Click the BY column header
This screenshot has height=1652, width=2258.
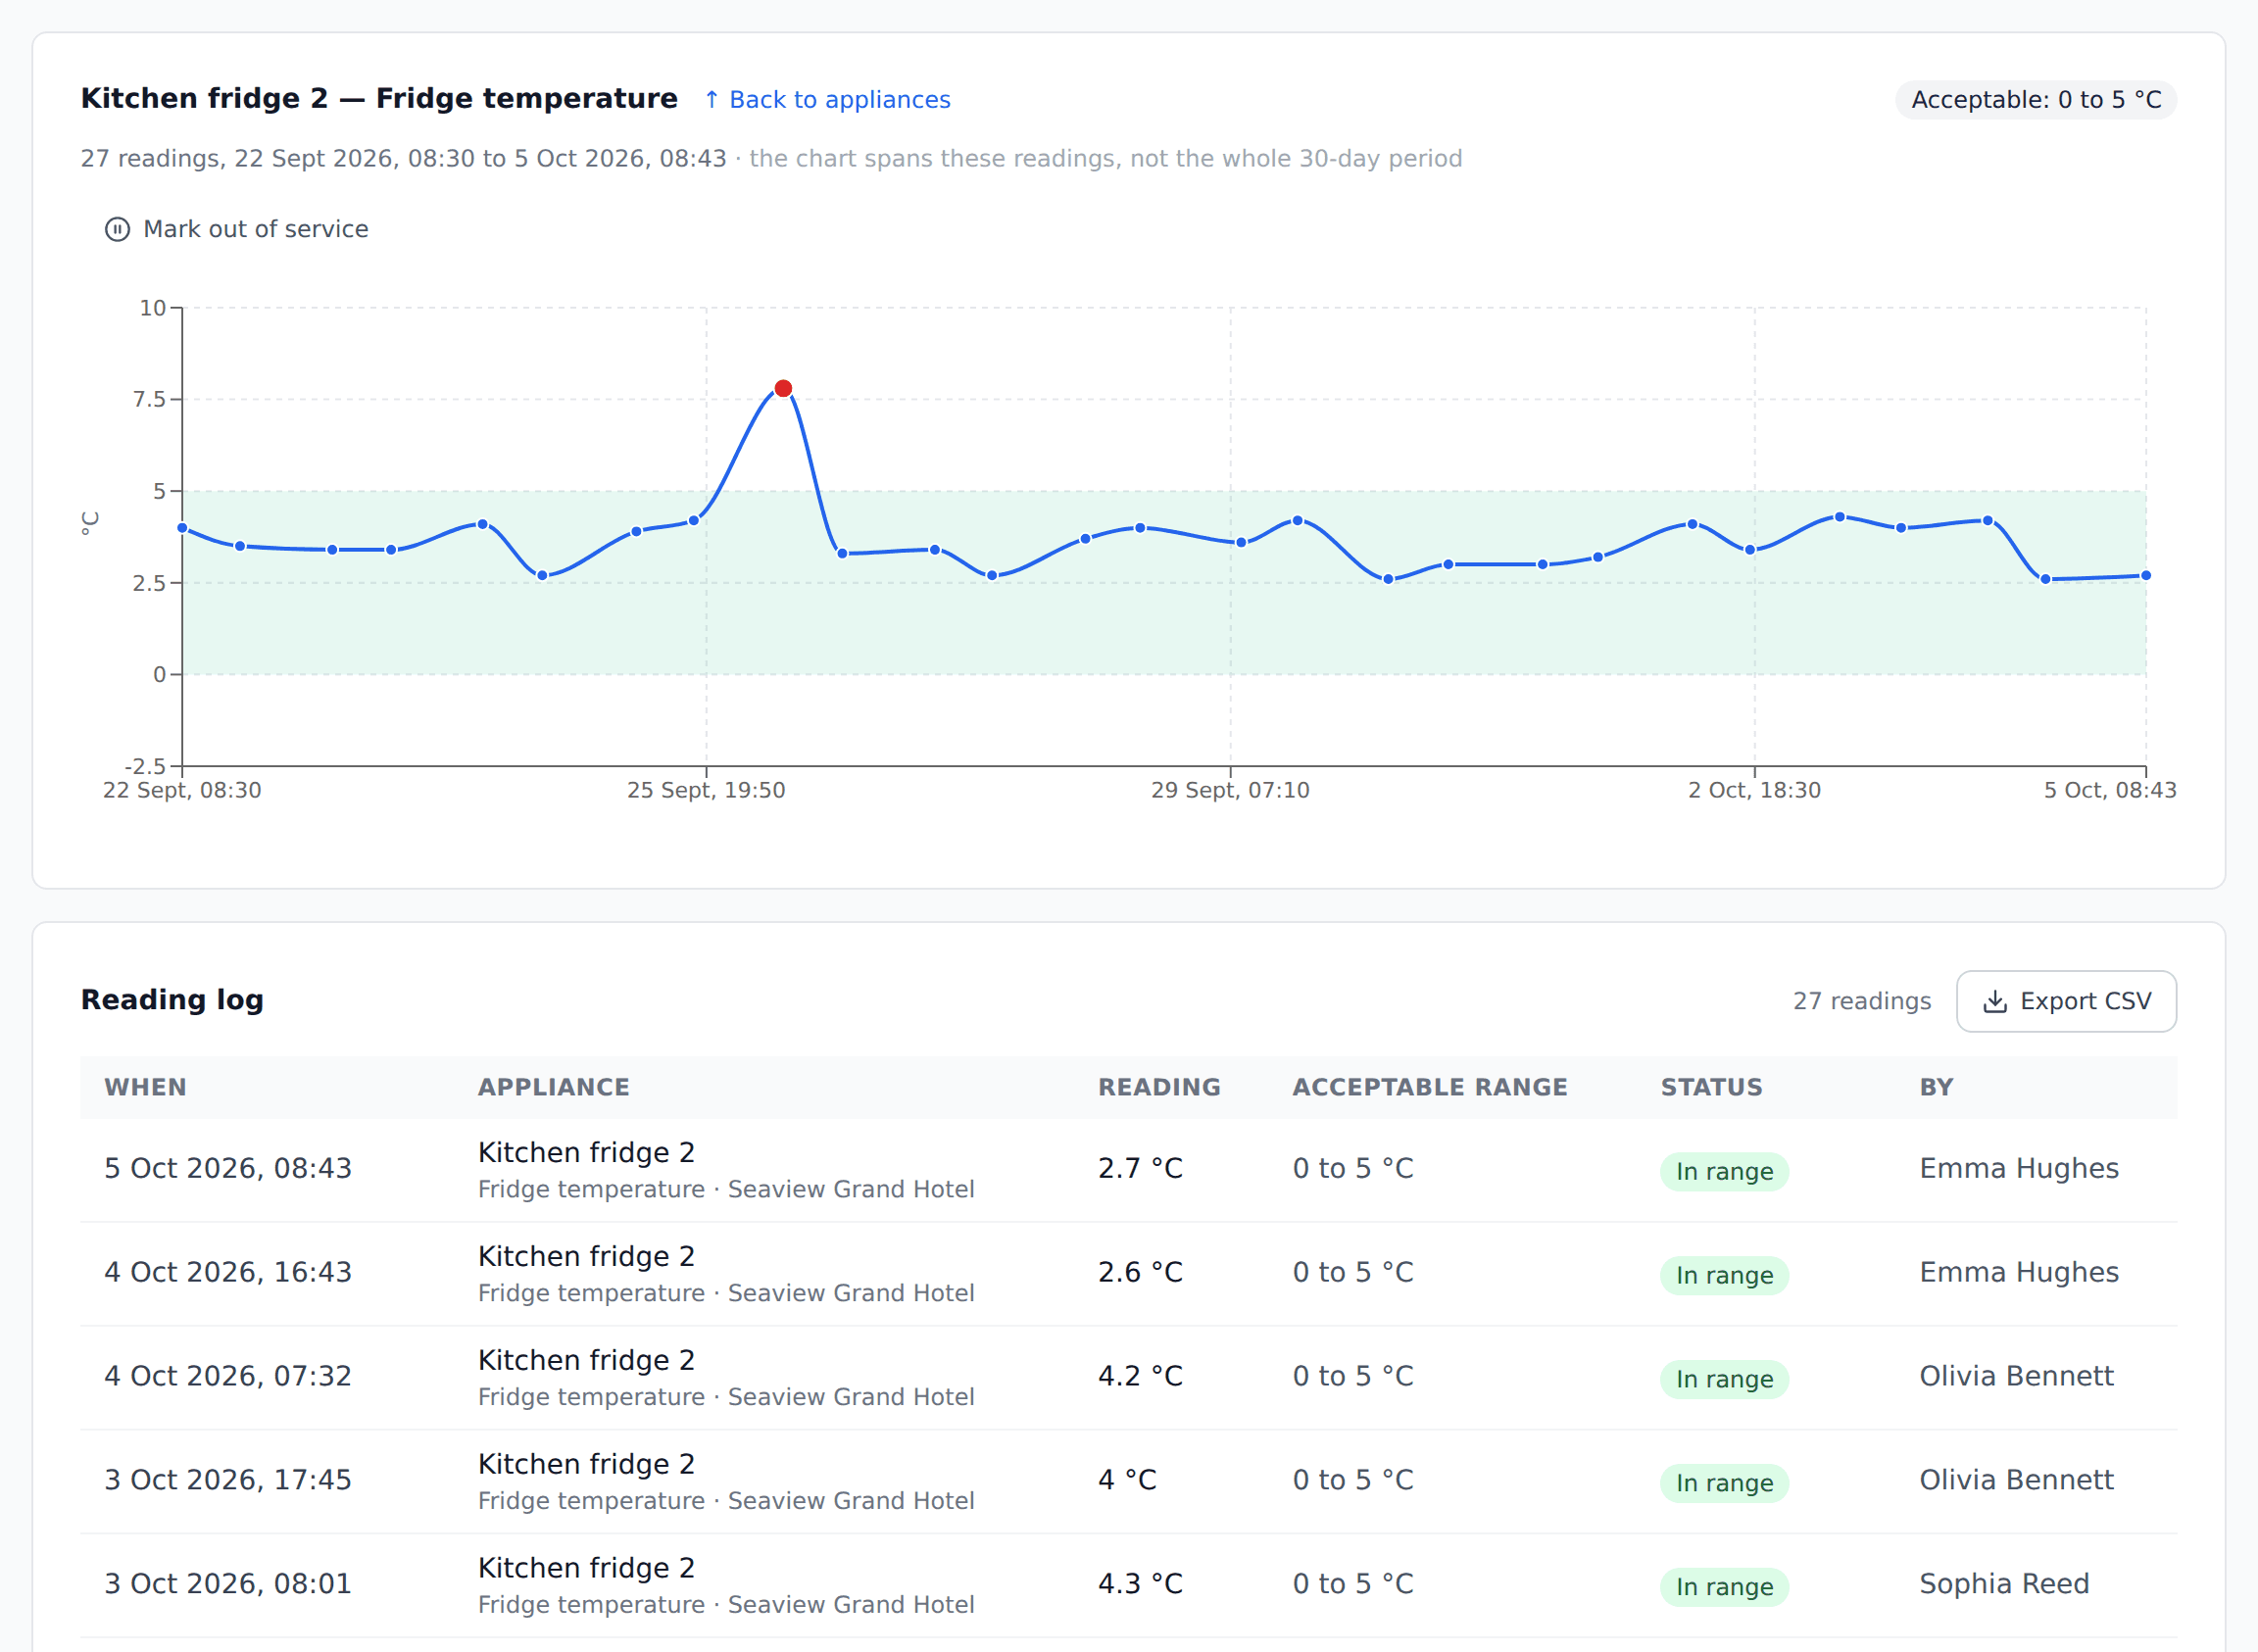pos(1936,1087)
